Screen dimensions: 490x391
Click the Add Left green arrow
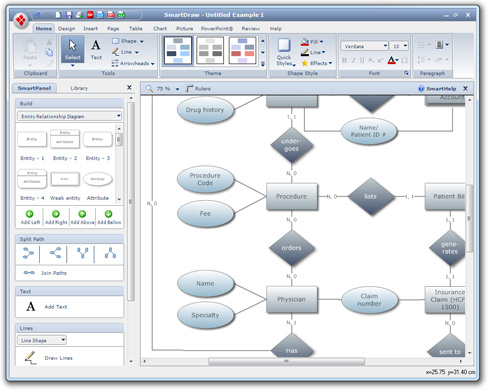(30, 214)
